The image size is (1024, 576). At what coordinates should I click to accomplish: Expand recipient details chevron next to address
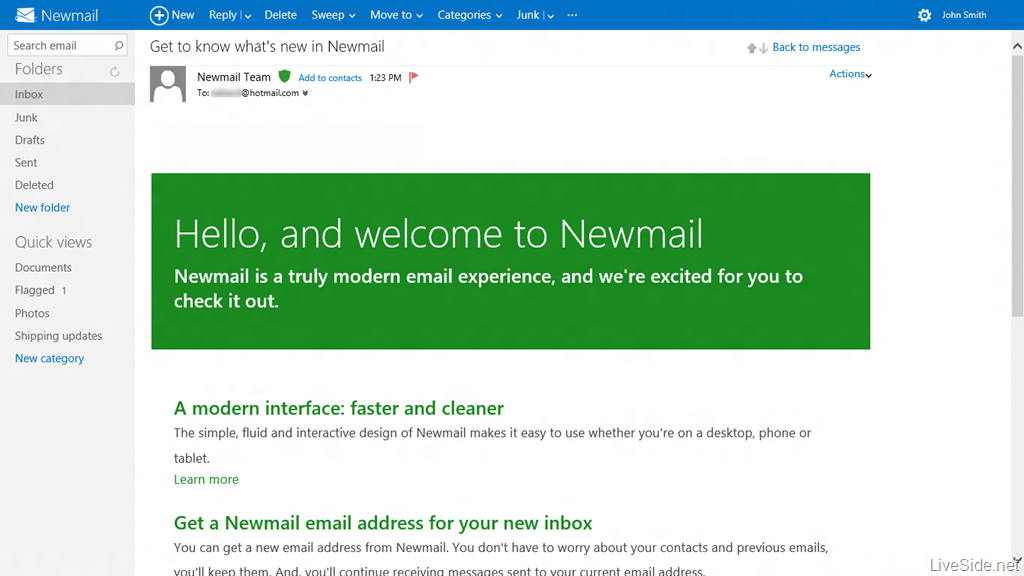[305, 94]
